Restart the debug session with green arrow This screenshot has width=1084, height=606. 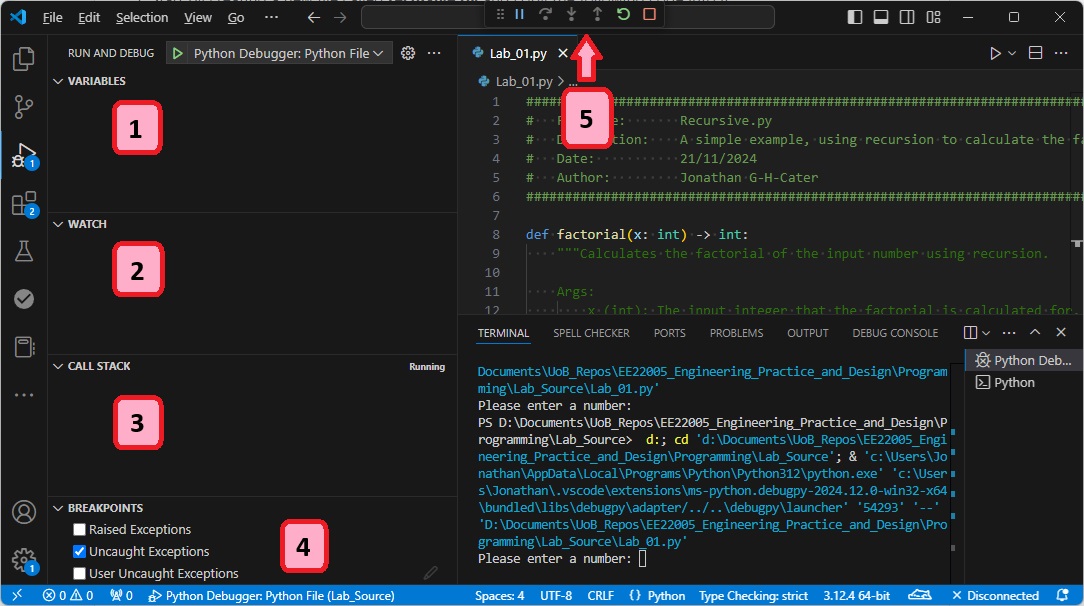coord(623,15)
